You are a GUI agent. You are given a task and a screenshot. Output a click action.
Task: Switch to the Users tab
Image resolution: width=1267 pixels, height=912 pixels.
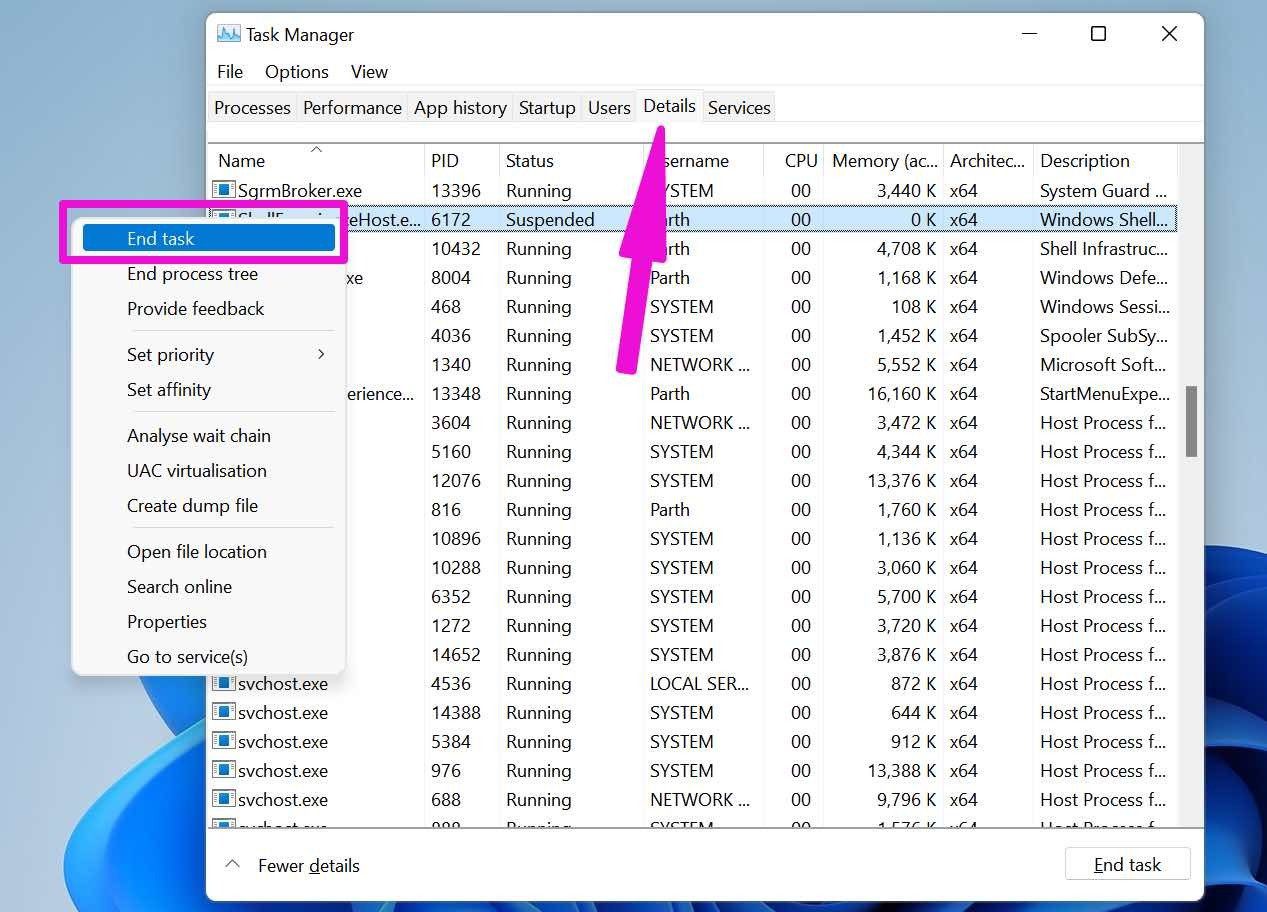point(609,108)
